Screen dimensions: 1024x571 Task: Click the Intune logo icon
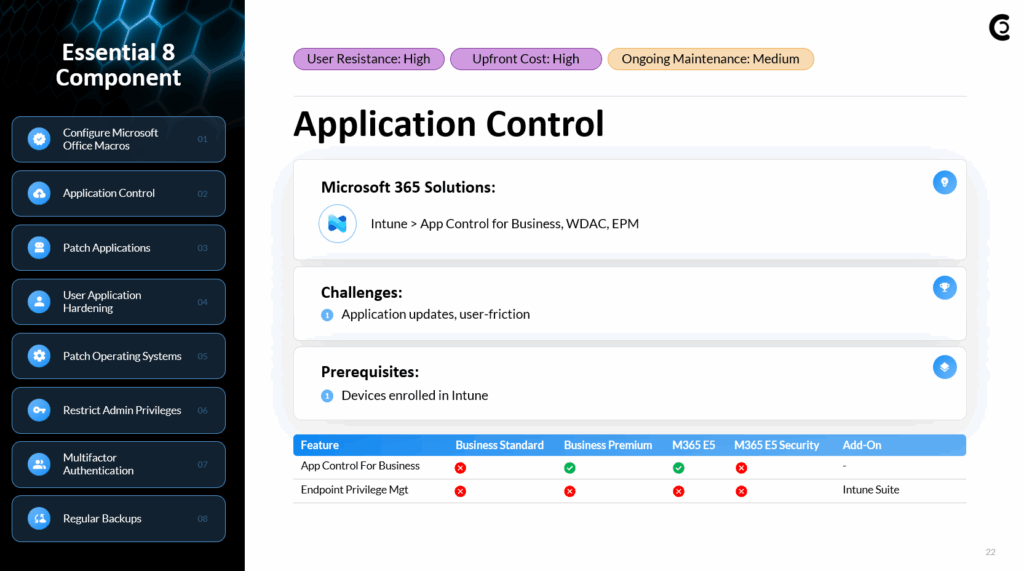pos(337,223)
